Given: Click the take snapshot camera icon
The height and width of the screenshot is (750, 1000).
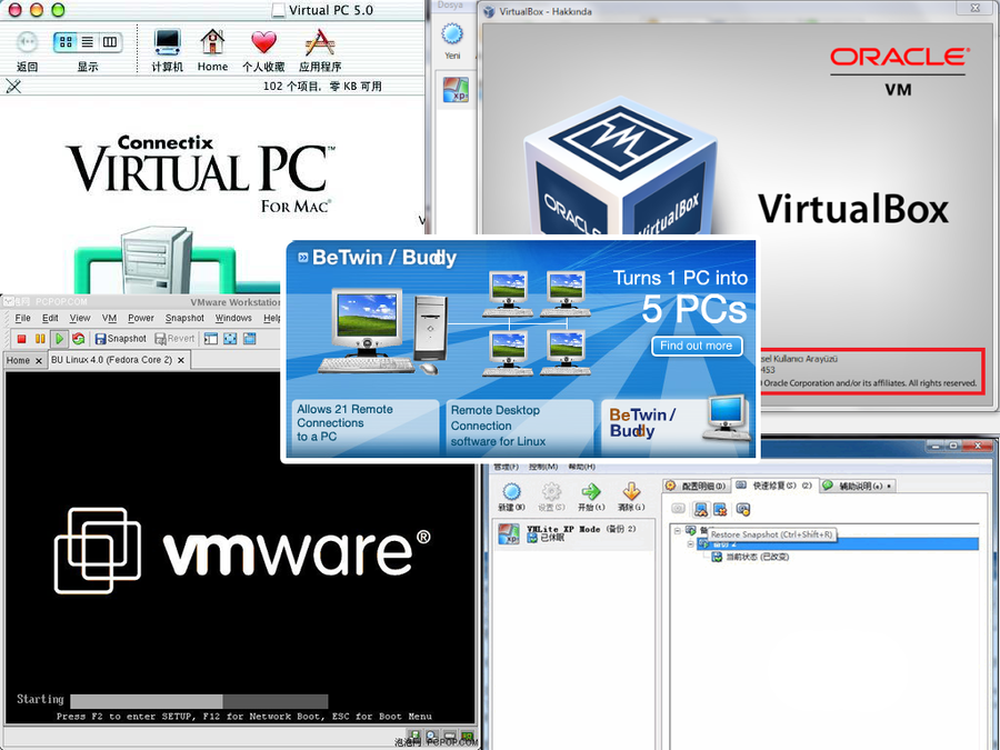Looking at the screenshot, I should 678,509.
